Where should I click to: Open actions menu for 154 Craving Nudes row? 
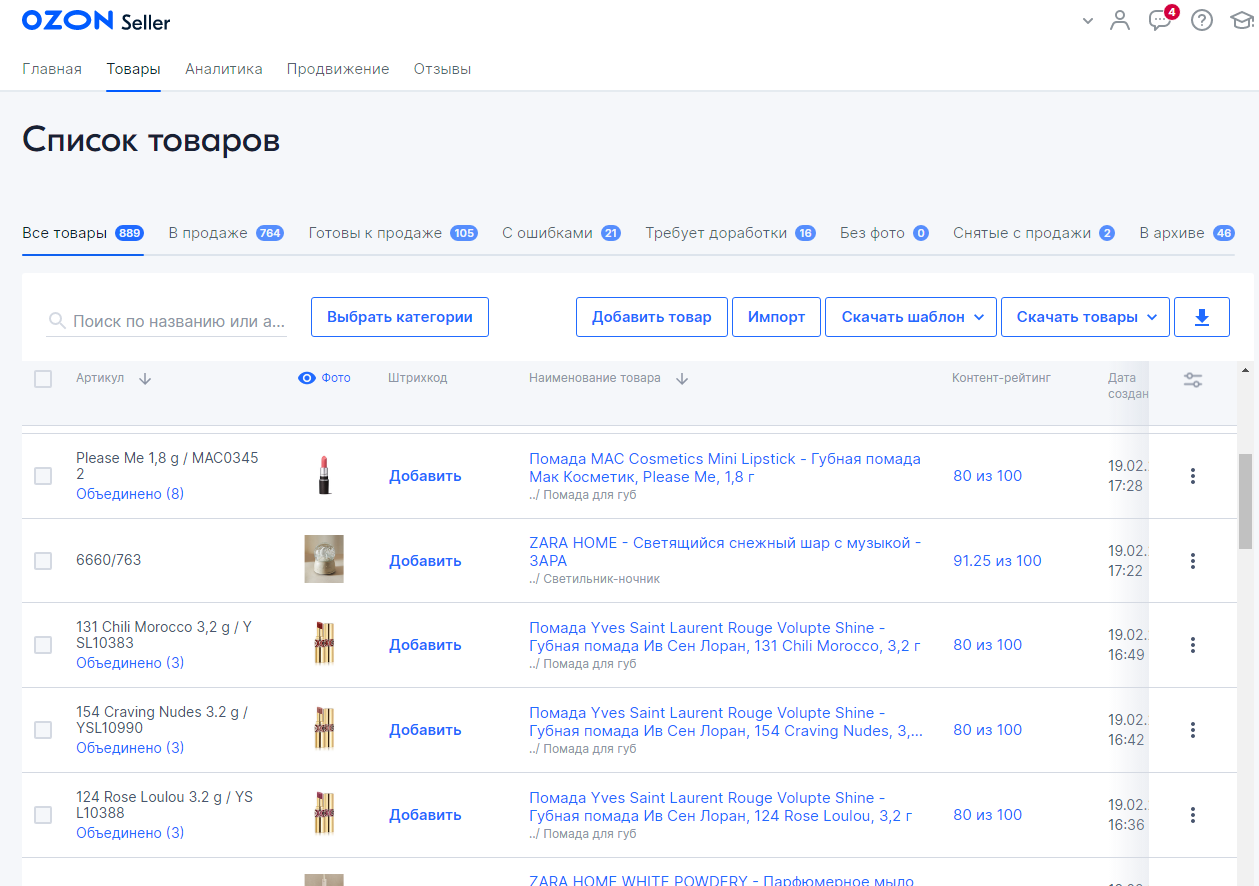coord(1193,730)
